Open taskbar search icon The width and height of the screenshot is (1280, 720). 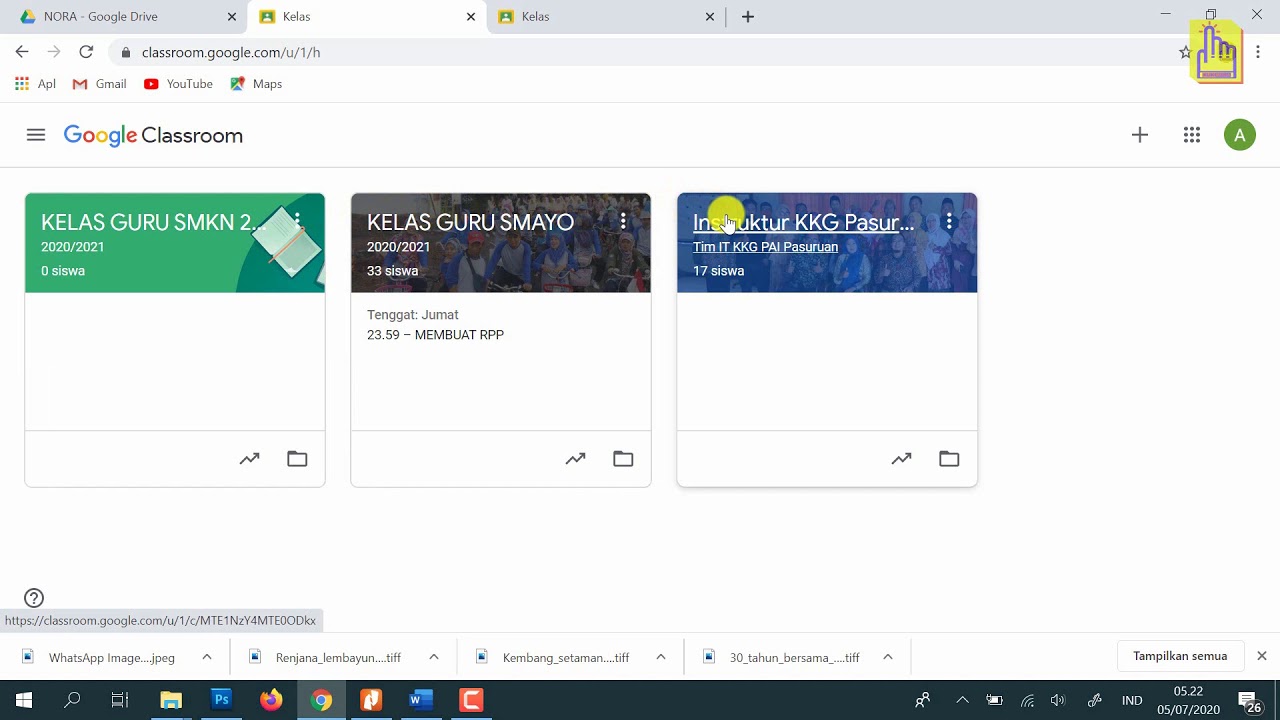[72, 700]
